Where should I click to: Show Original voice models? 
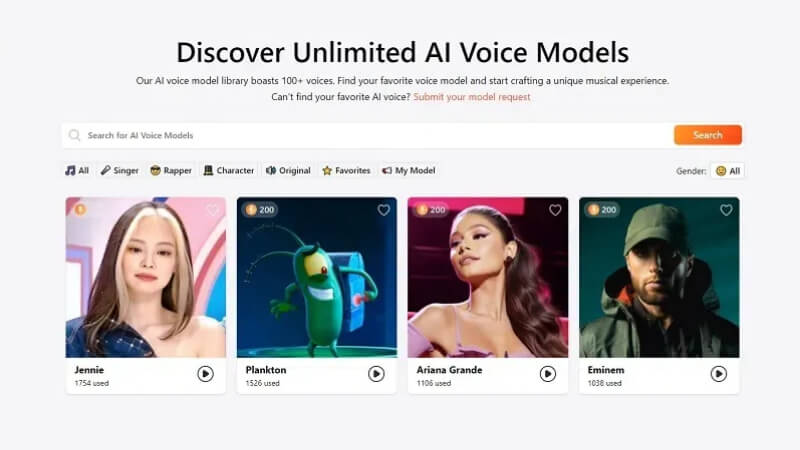(288, 170)
